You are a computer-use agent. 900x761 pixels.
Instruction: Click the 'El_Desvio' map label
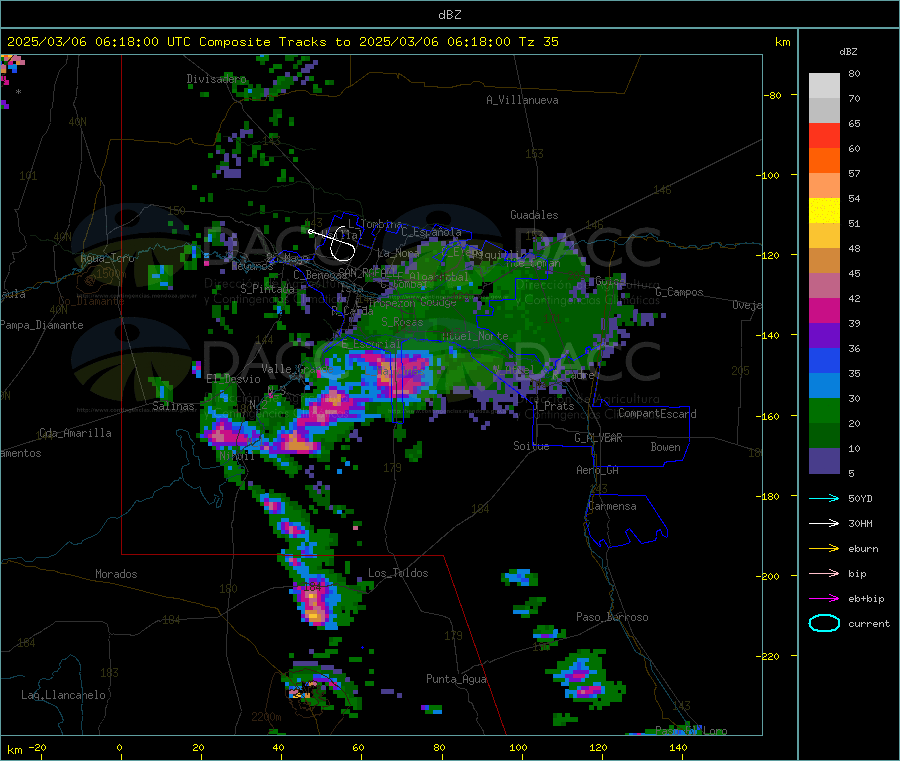tap(234, 379)
